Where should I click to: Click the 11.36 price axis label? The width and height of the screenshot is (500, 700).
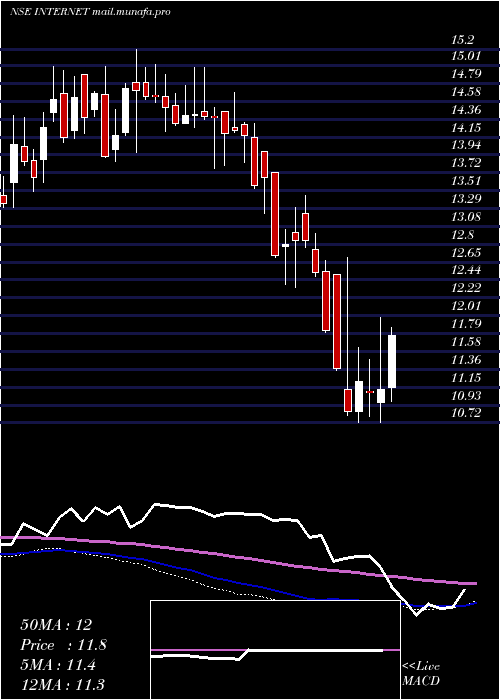click(466, 360)
